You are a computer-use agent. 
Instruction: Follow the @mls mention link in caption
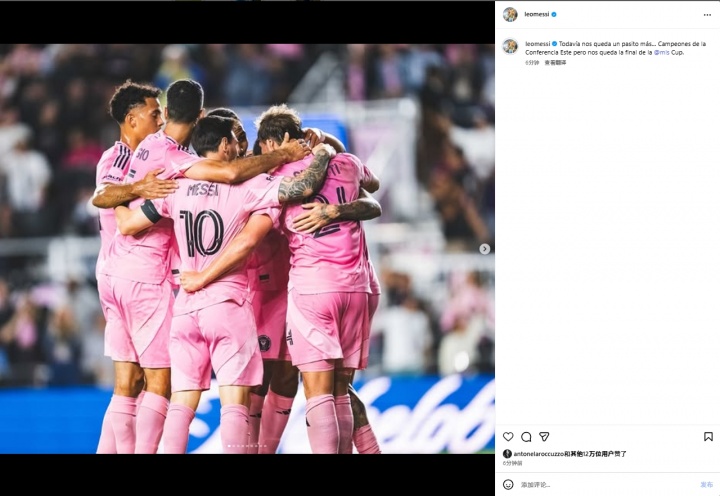click(x=662, y=52)
